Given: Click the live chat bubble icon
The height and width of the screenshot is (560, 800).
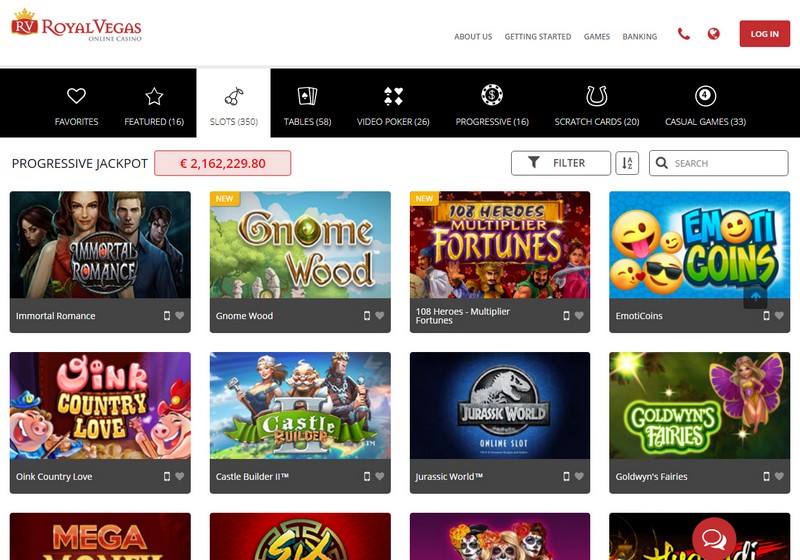Looking at the screenshot, I should pyautogui.click(x=714, y=539).
